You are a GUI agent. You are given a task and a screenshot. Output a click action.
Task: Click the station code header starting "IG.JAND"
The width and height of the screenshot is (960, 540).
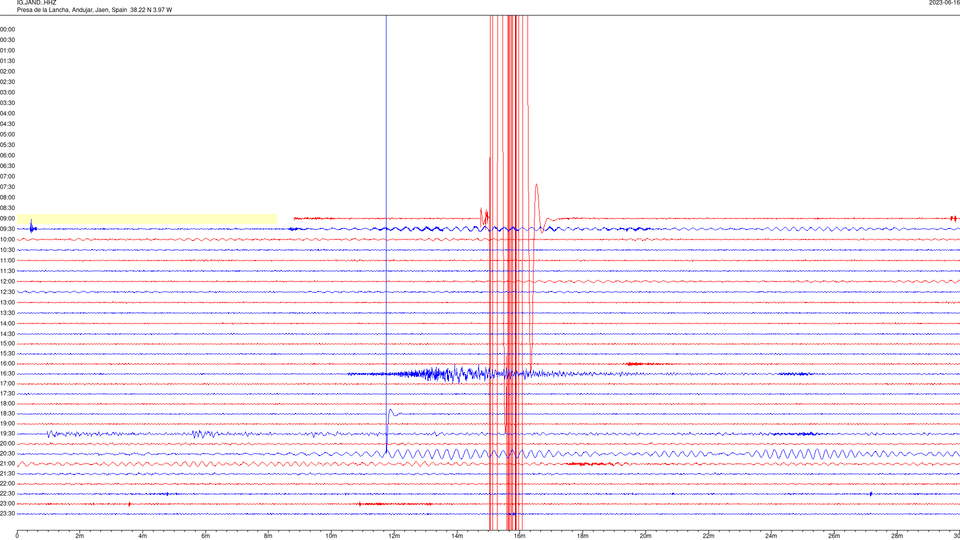click(x=36, y=3)
